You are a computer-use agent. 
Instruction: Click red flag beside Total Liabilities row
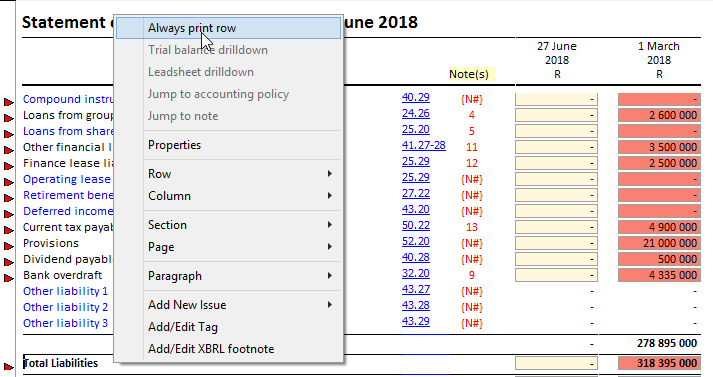click(9, 366)
